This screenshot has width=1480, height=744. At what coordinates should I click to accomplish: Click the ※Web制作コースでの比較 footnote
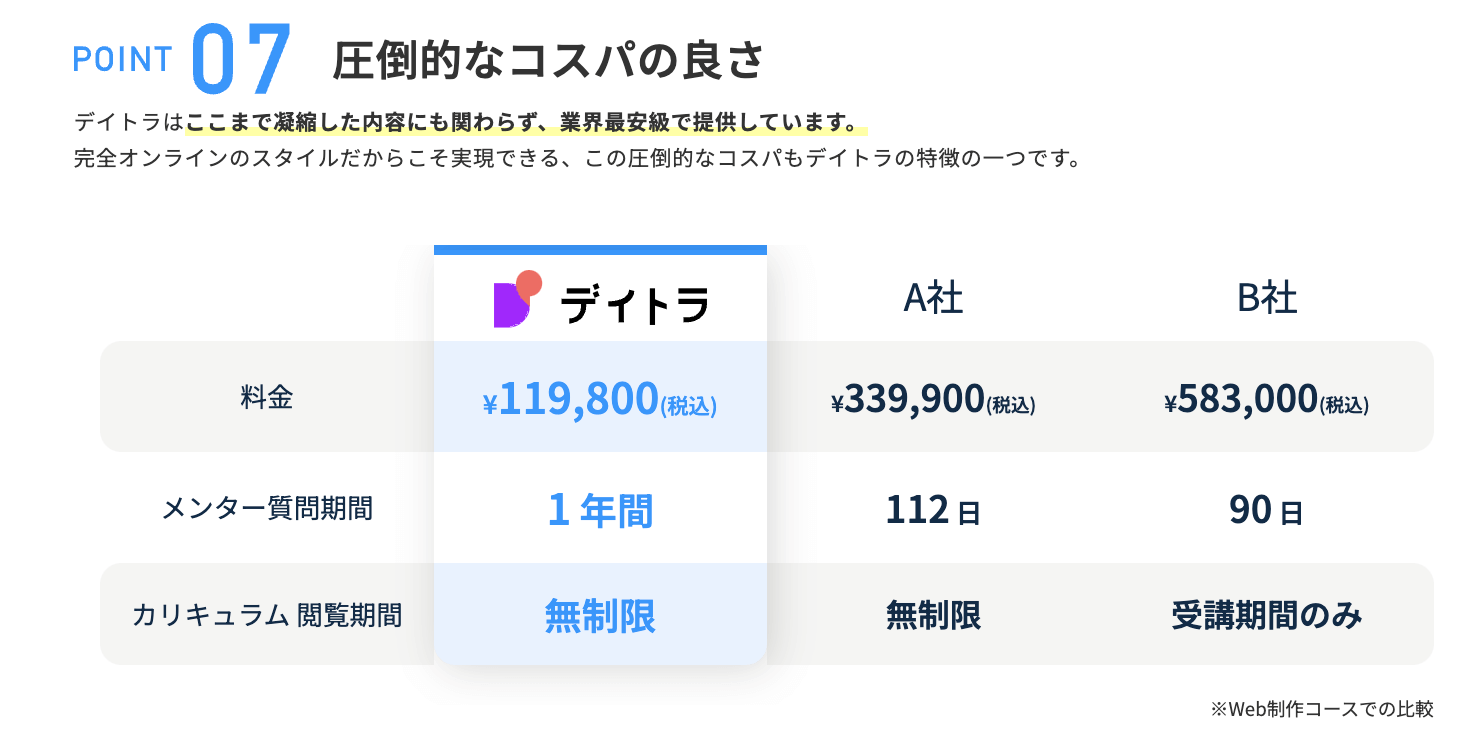coord(1322,709)
